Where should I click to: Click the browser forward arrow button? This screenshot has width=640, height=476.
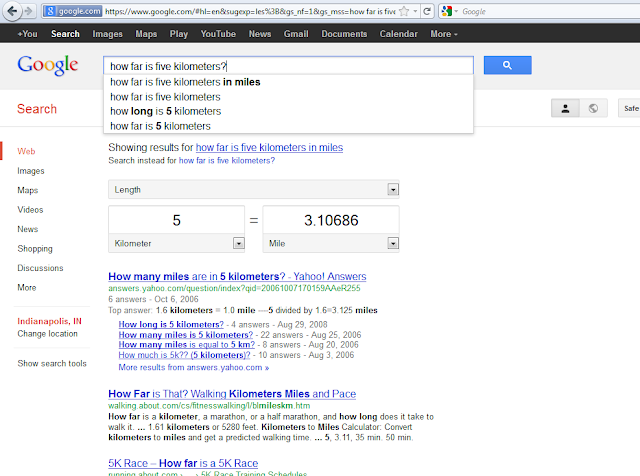[28, 11]
